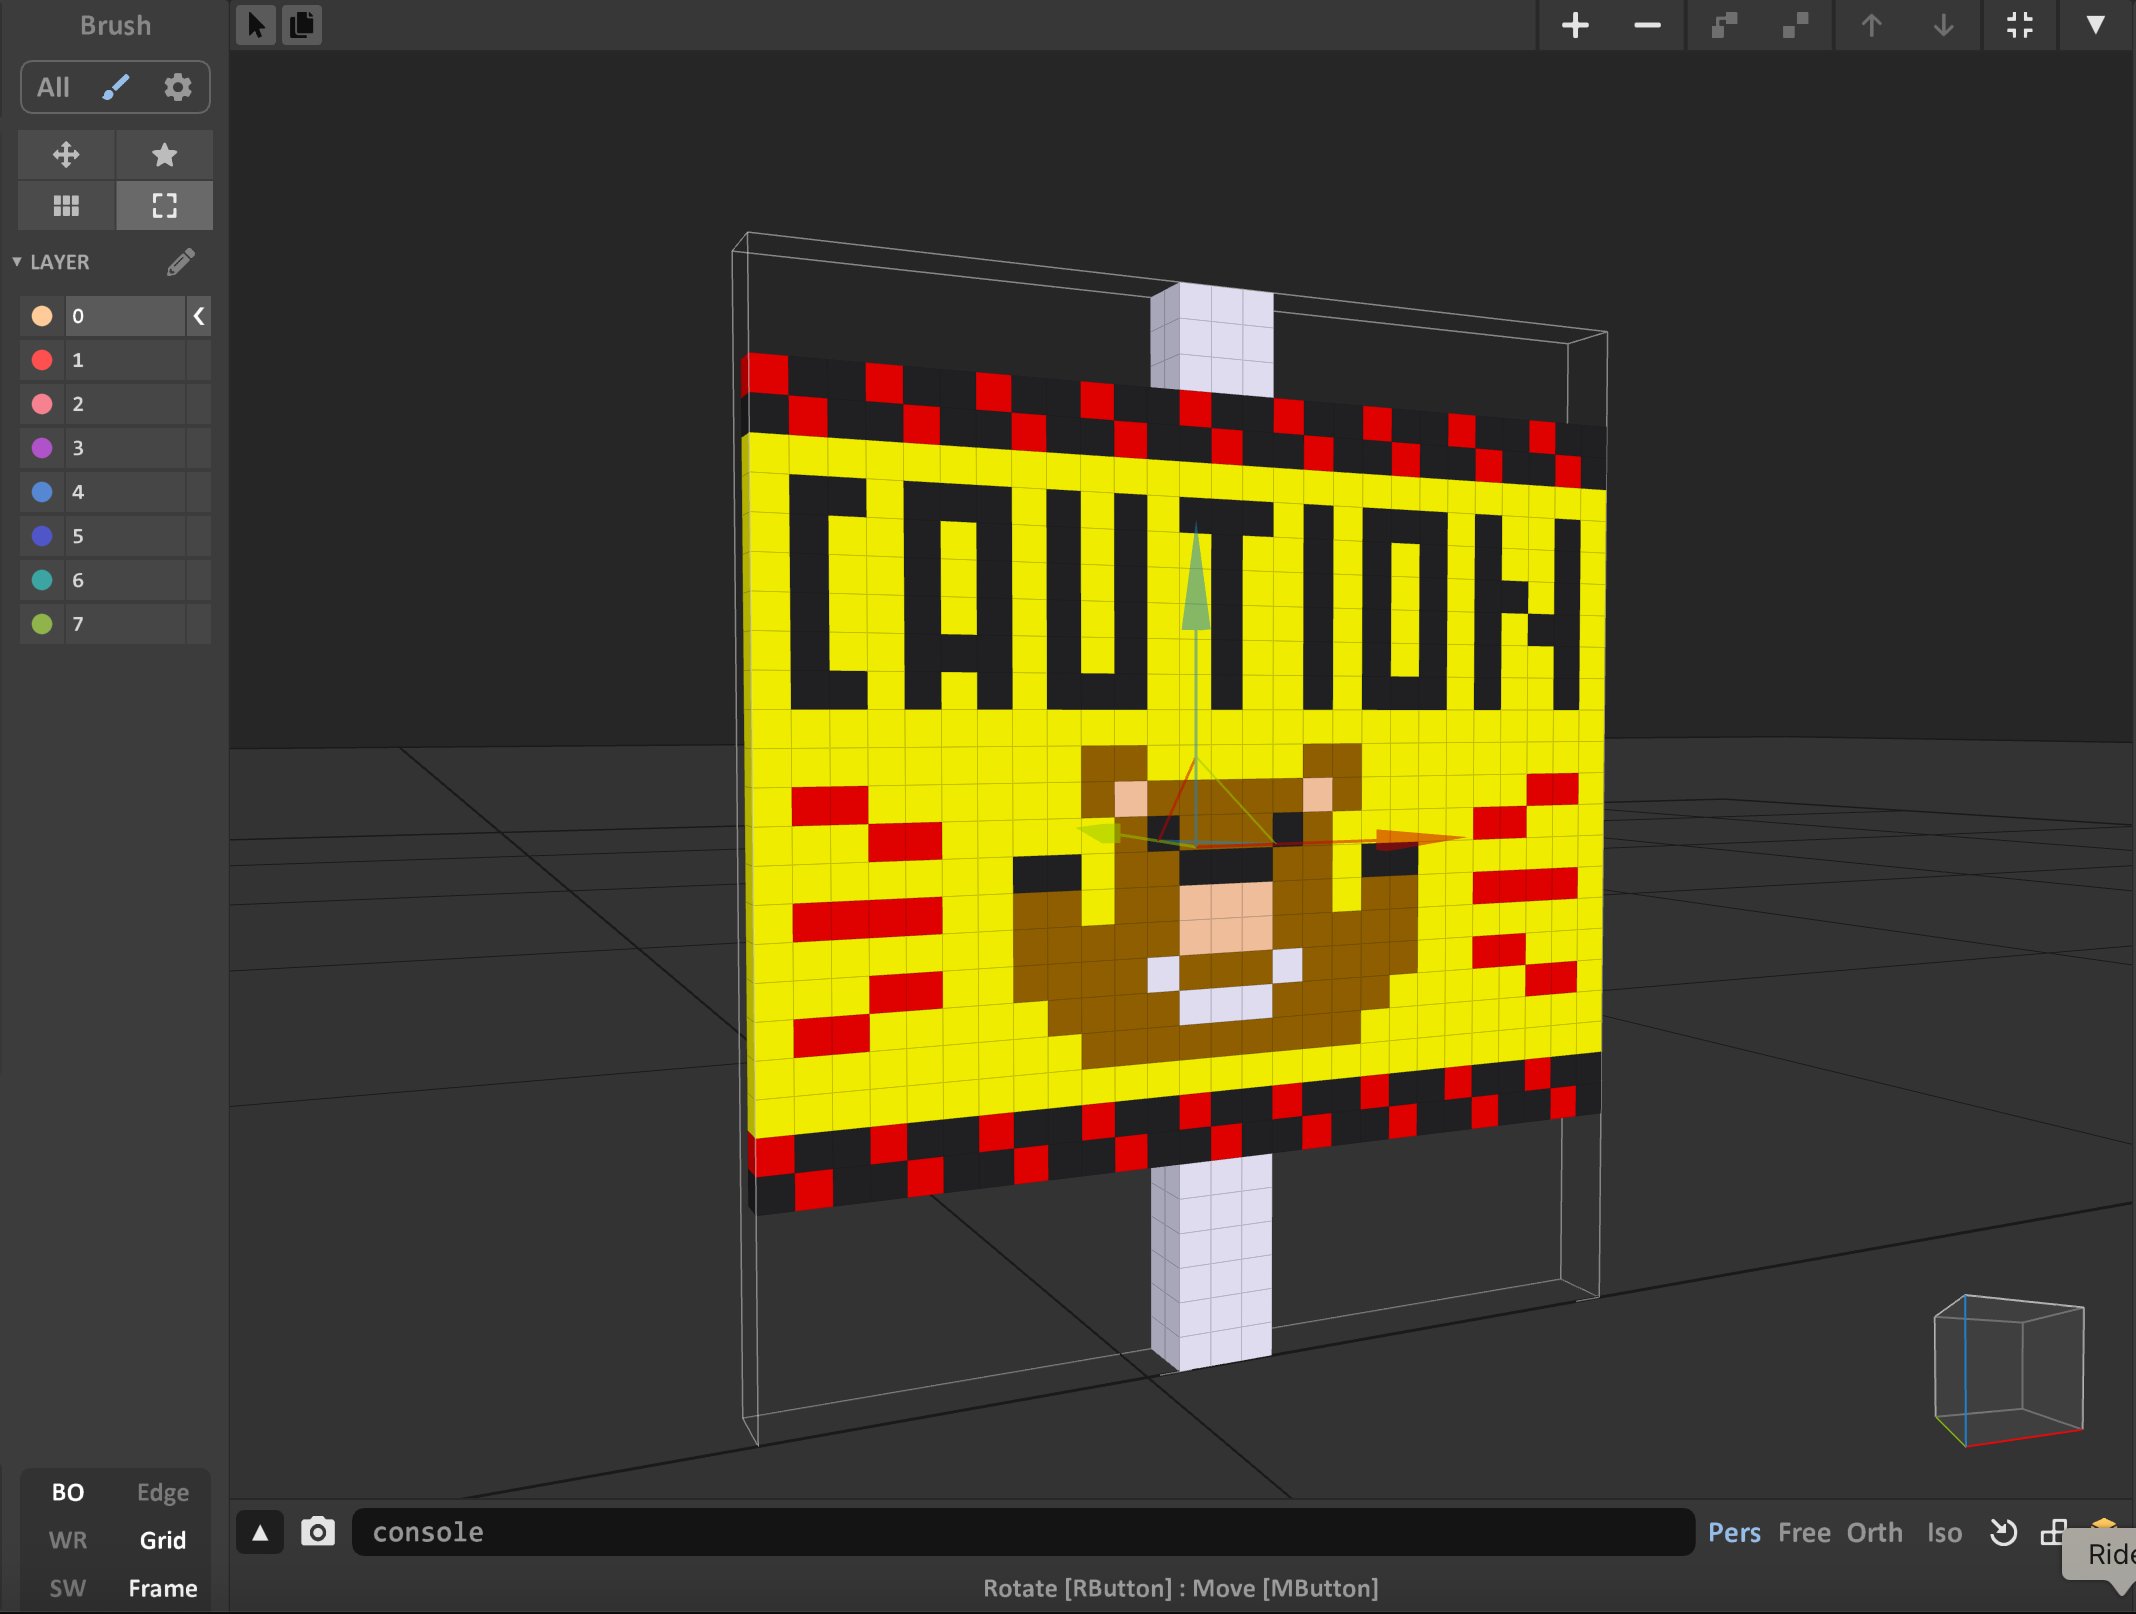Click the up arrow icon in top toolbar
Image resolution: width=2136 pixels, height=1614 pixels.
pyautogui.click(x=1871, y=25)
